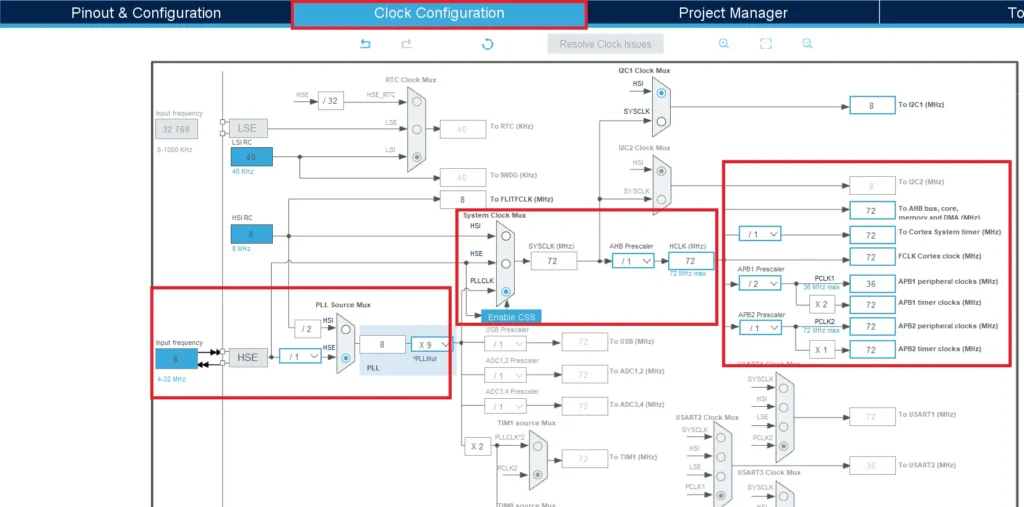
Task: Click the LSE oscillator block
Action: [248, 129]
